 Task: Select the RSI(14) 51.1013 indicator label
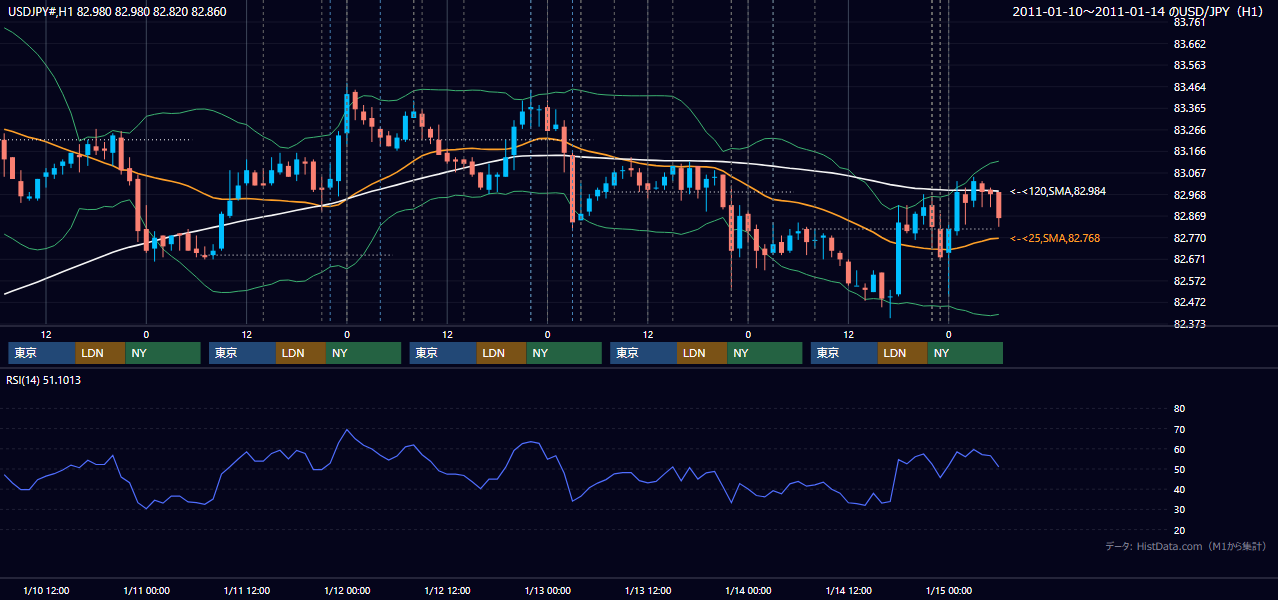45,380
